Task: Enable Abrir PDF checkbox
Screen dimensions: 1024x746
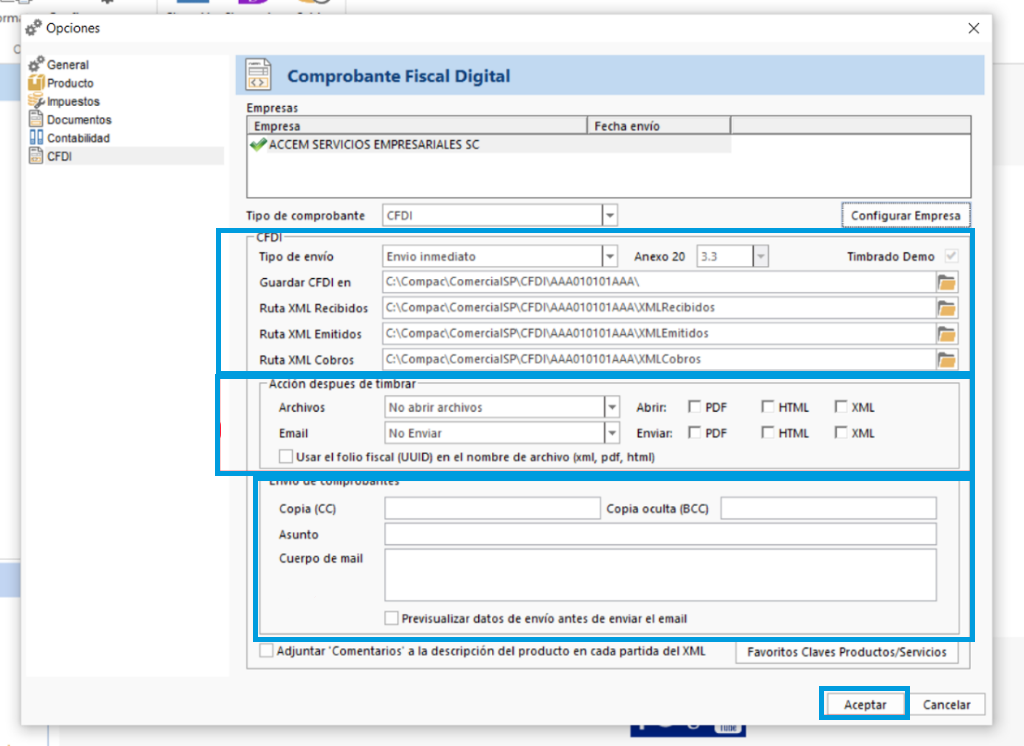Action: pyautogui.click(x=694, y=407)
